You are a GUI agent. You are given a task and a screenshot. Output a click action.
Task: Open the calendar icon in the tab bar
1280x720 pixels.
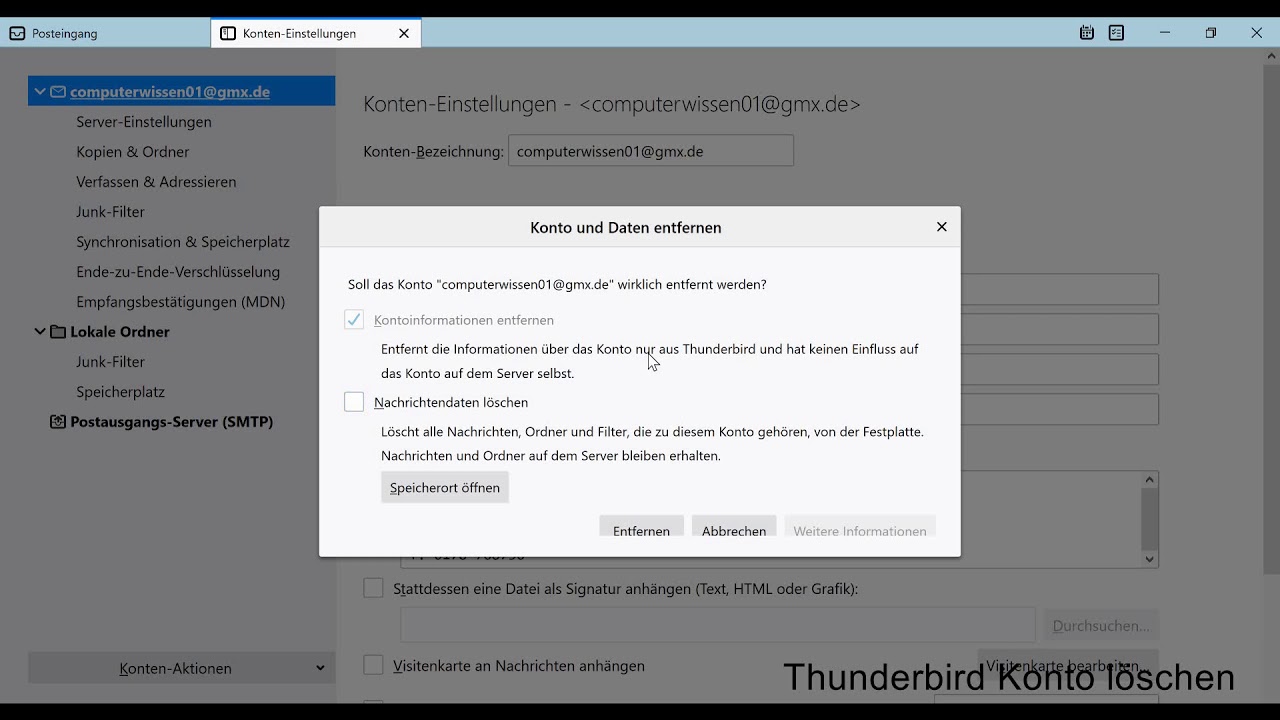pos(1087,33)
